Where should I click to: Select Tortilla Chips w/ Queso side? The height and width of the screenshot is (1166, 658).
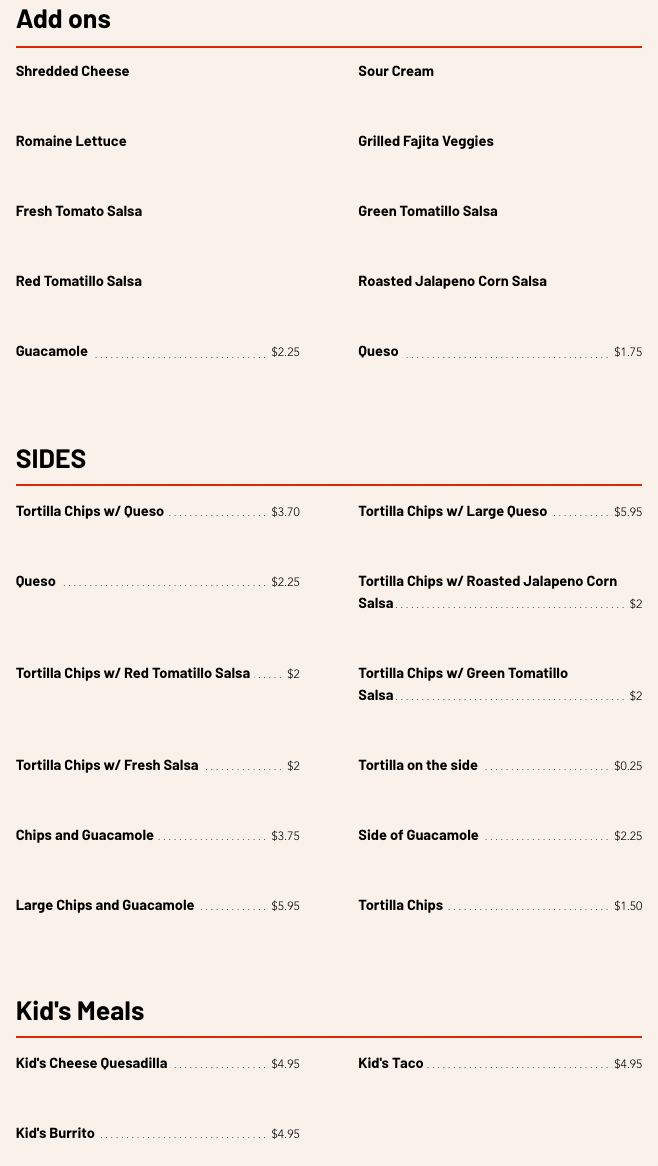click(90, 511)
